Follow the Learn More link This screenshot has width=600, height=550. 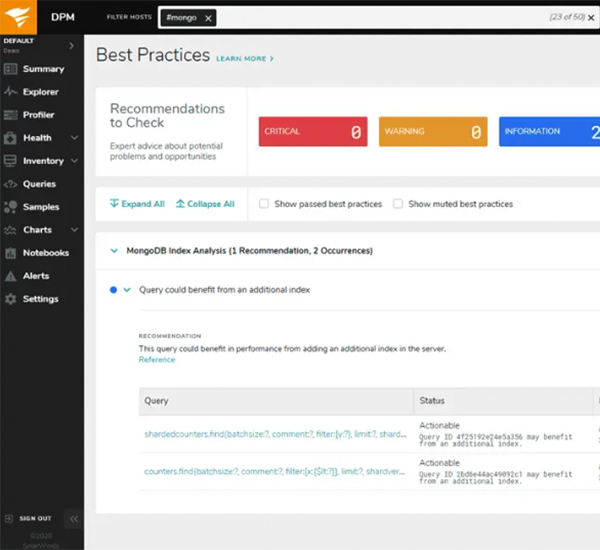[x=245, y=59]
